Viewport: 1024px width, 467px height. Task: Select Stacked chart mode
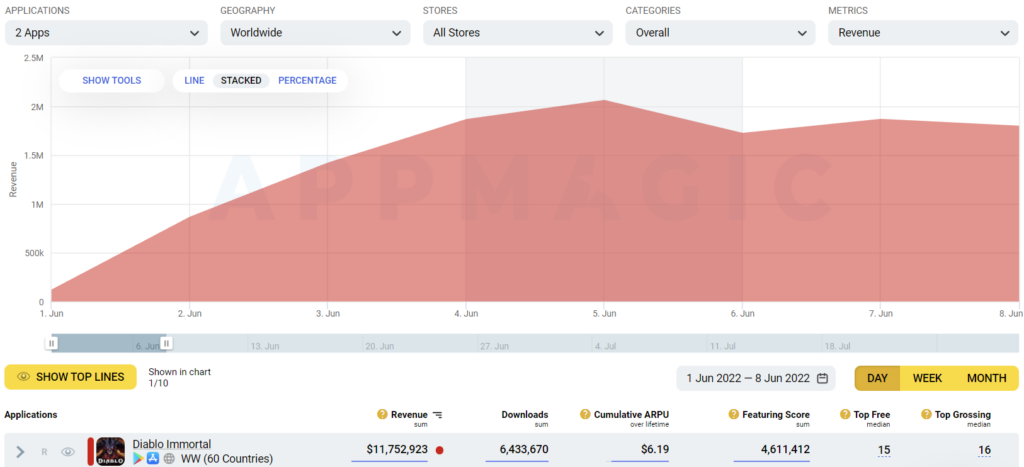pyautogui.click(x=241, y=80)
